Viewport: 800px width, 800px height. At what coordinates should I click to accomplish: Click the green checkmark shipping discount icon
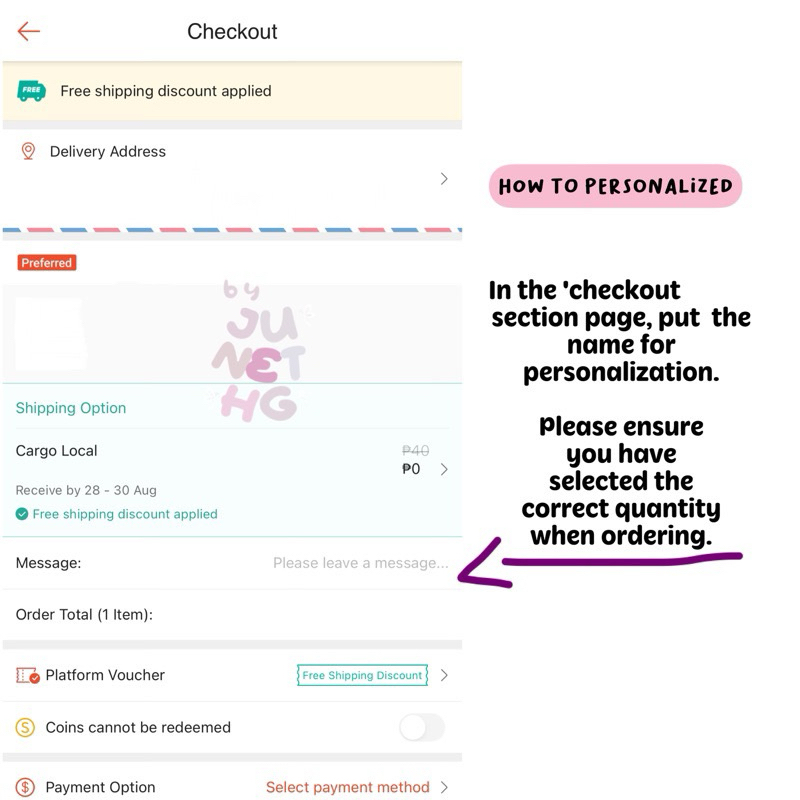[22, 514]
